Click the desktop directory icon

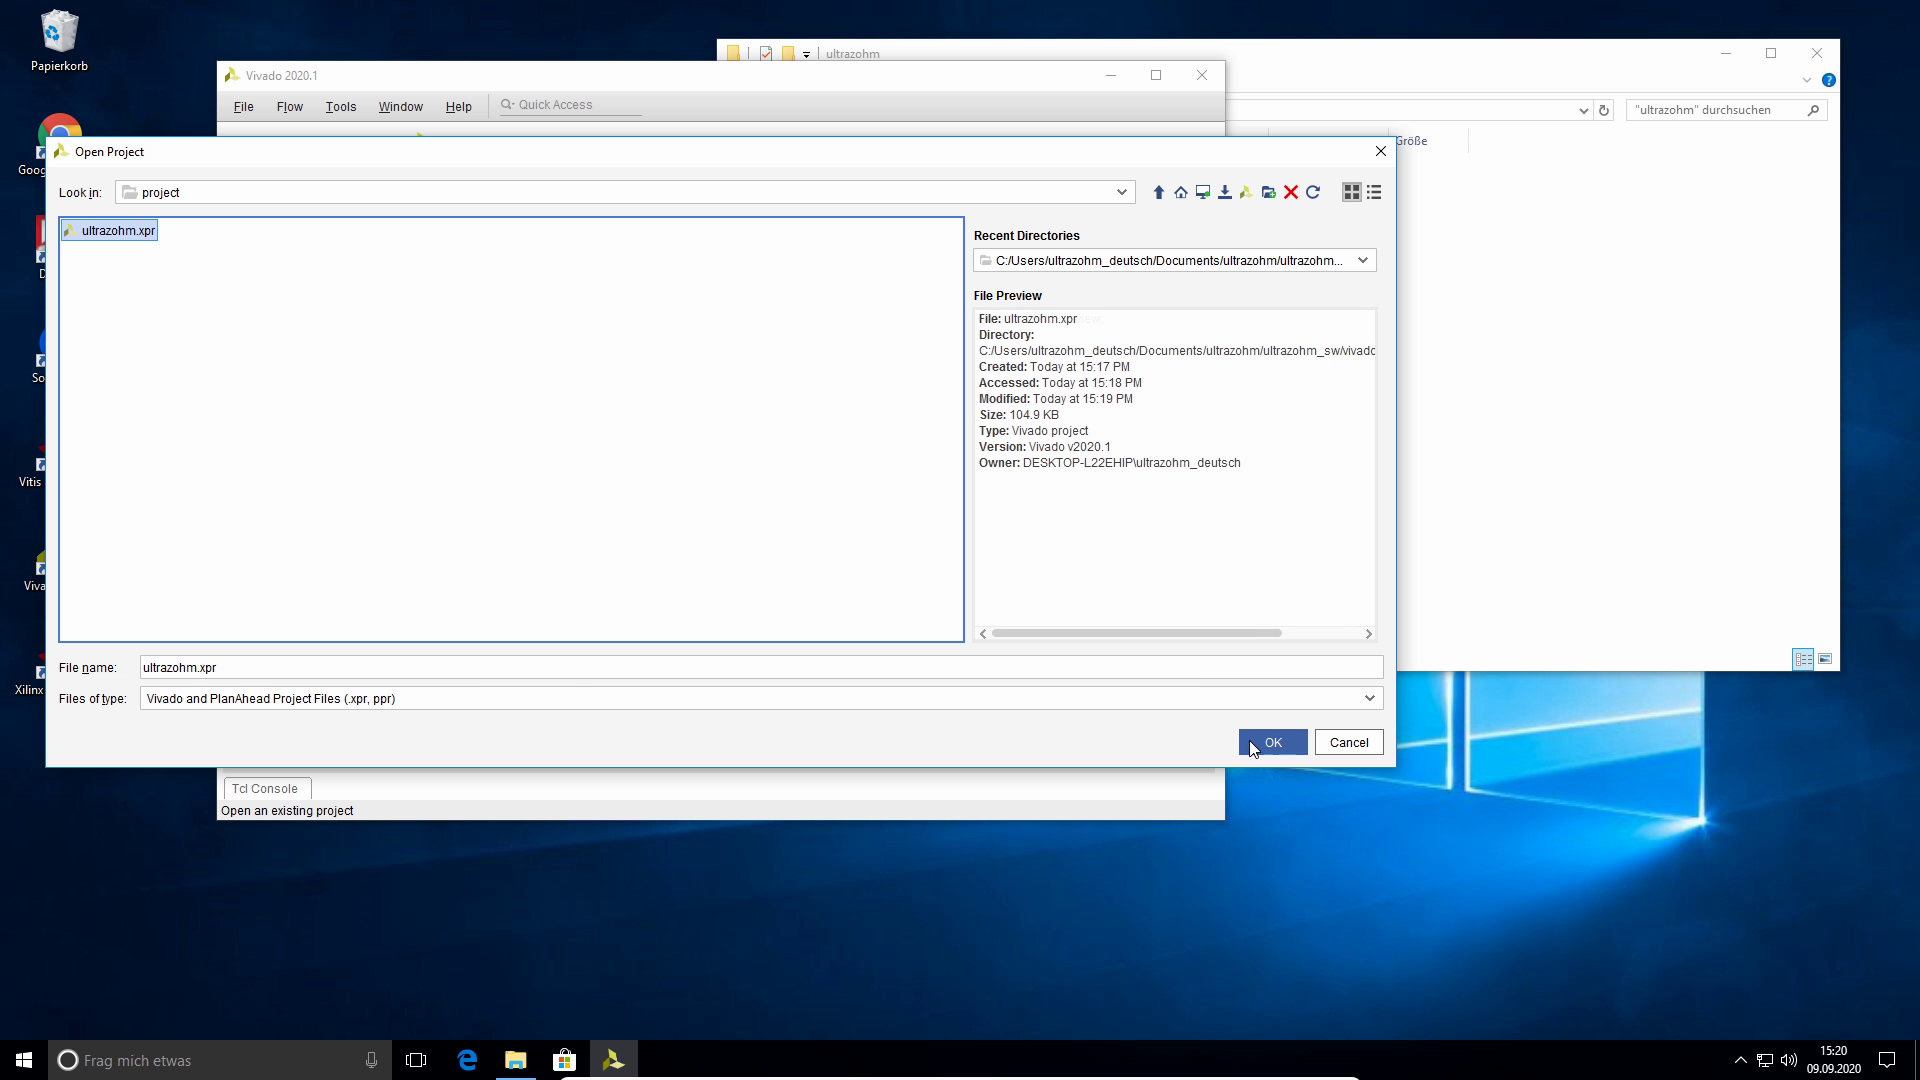coord(1202,192)
